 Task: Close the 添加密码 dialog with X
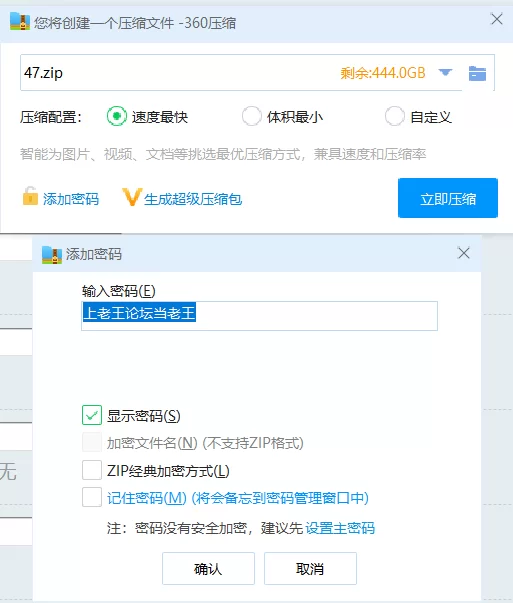(464, 253)
